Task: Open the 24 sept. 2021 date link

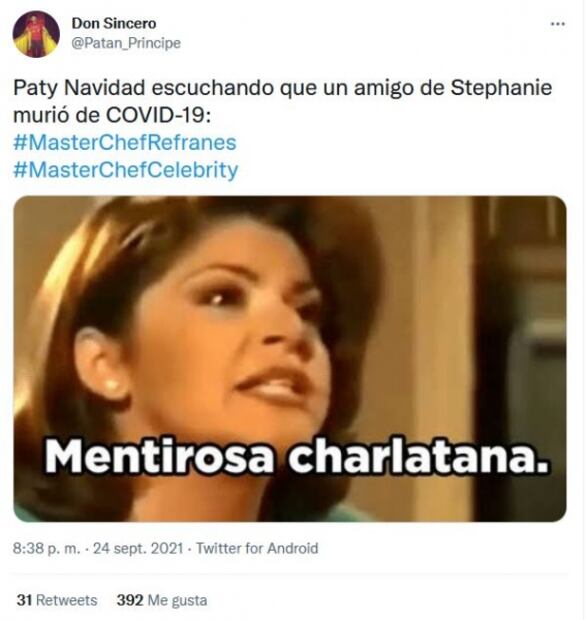Action: (x=138, y=548)
